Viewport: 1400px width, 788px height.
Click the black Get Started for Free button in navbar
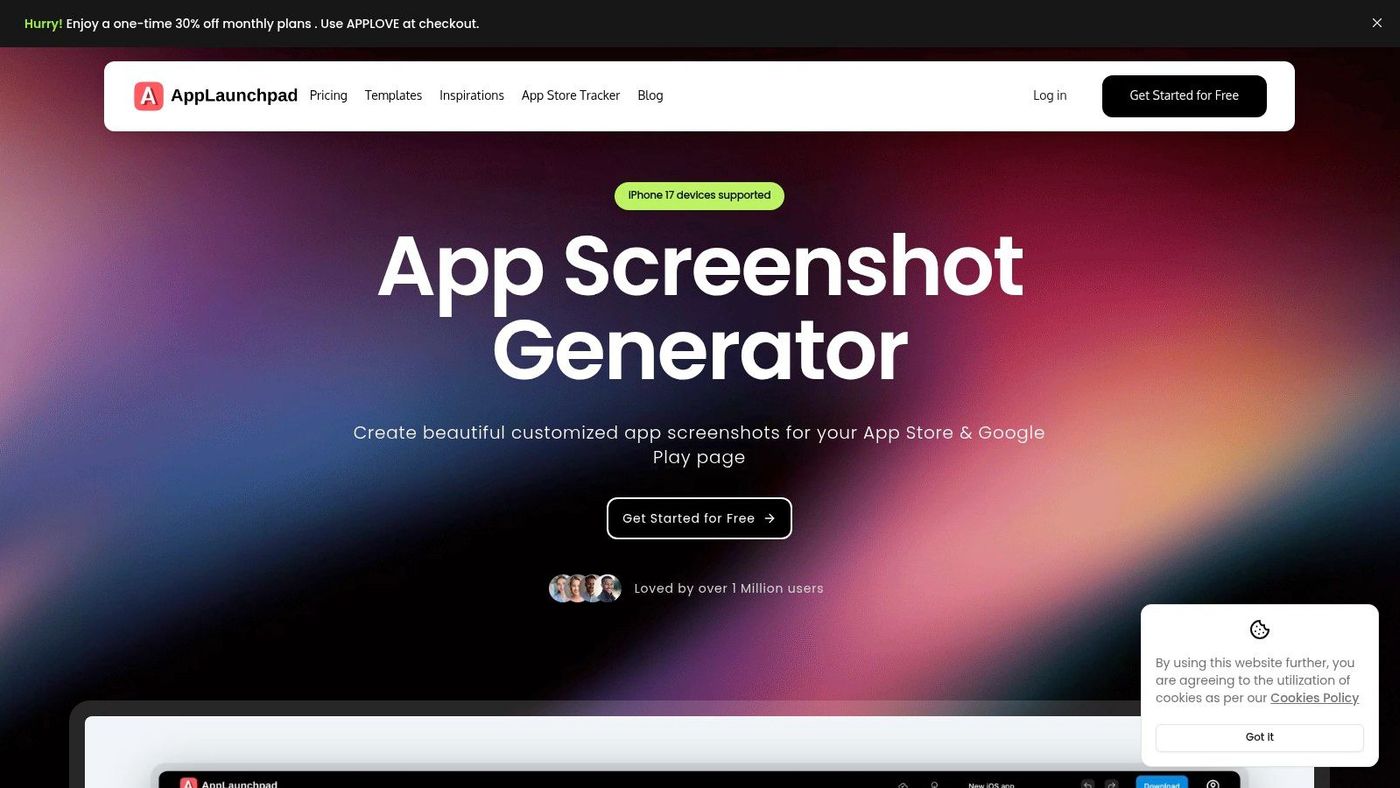[x=1184, y=96]
